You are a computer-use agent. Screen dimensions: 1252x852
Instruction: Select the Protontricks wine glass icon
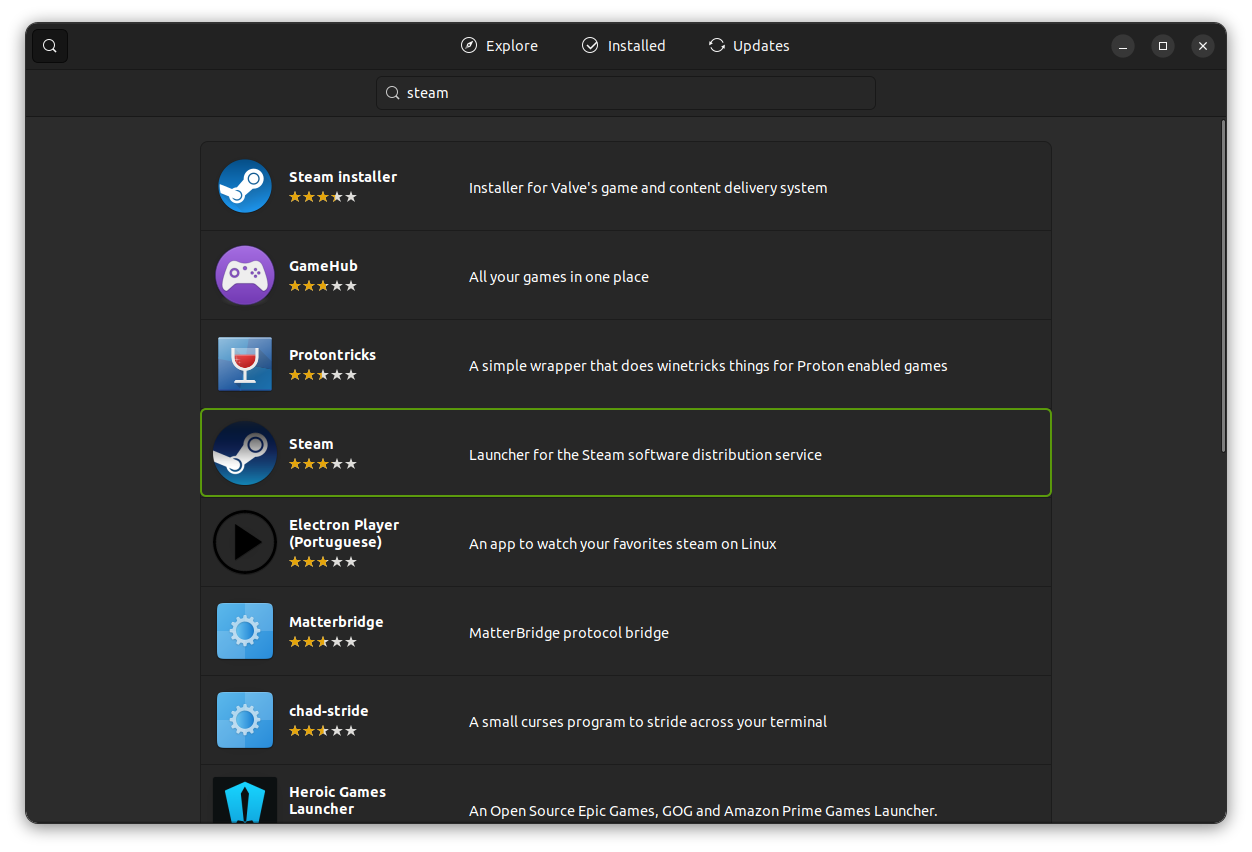click(245, 364)
